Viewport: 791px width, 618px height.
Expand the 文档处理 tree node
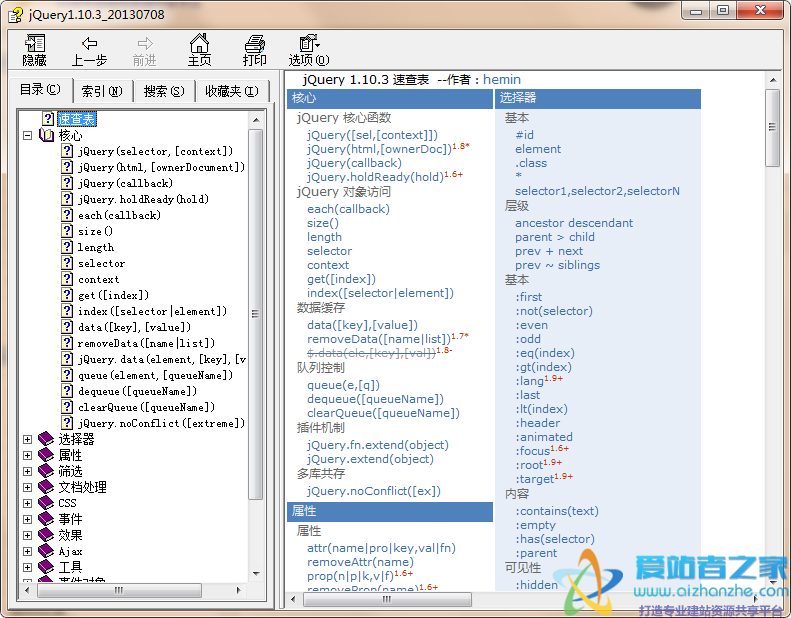[28, 487]
